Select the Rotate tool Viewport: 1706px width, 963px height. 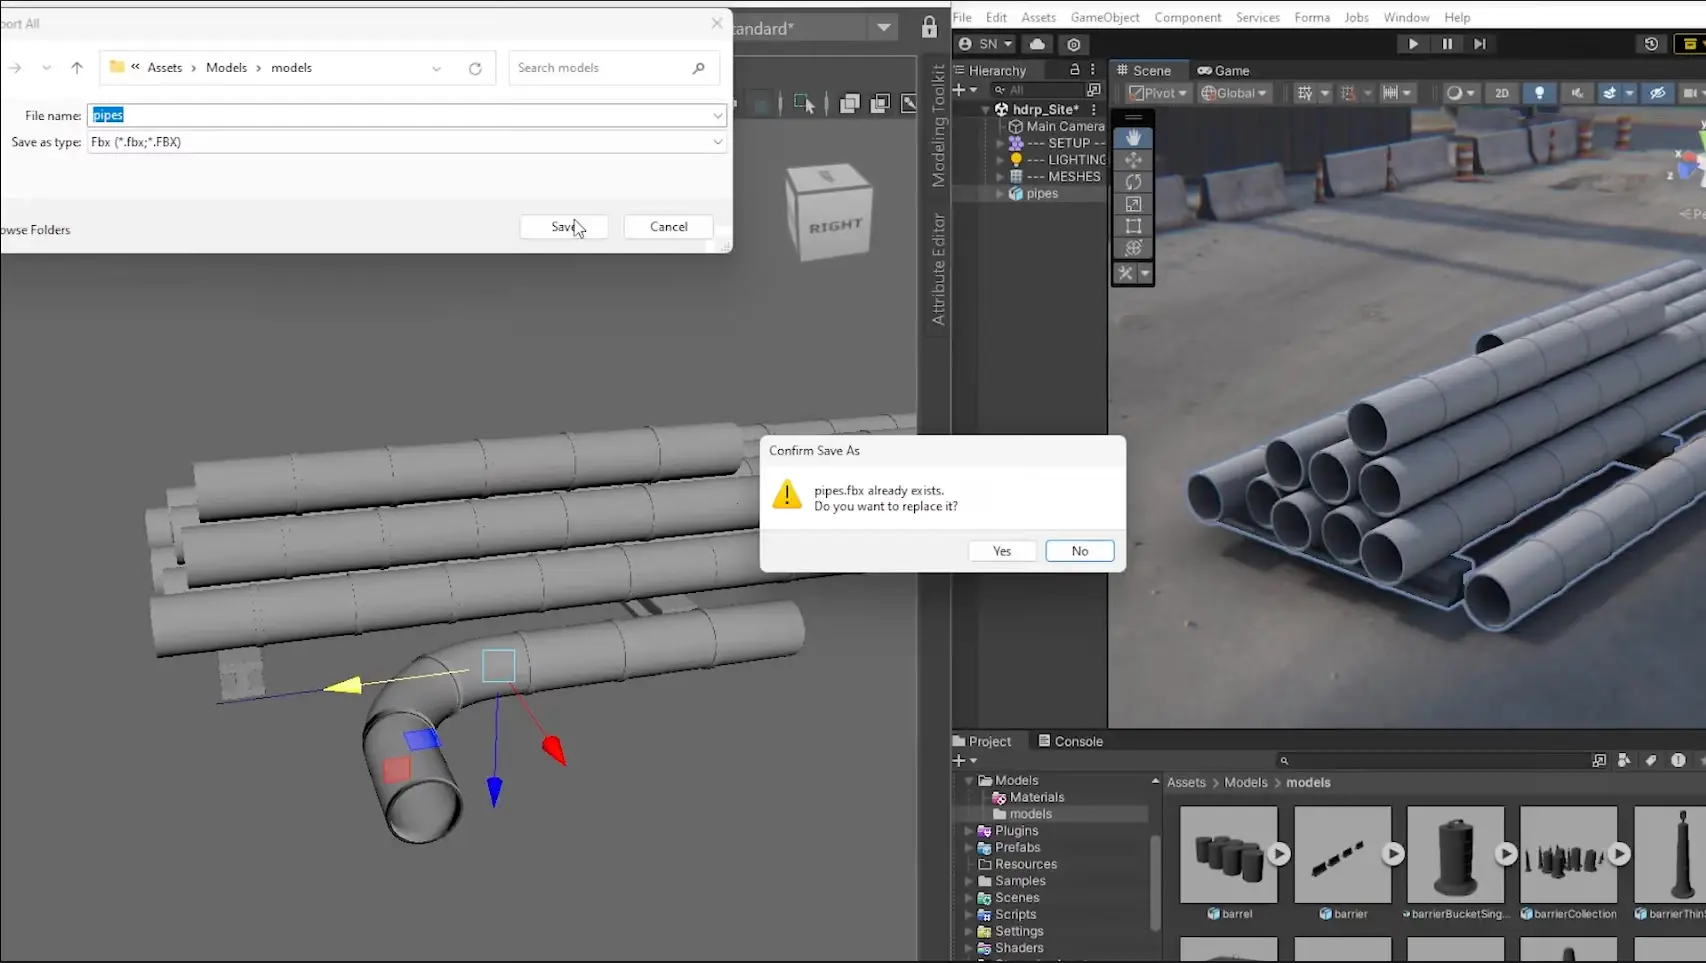[x=1133, y=182]
